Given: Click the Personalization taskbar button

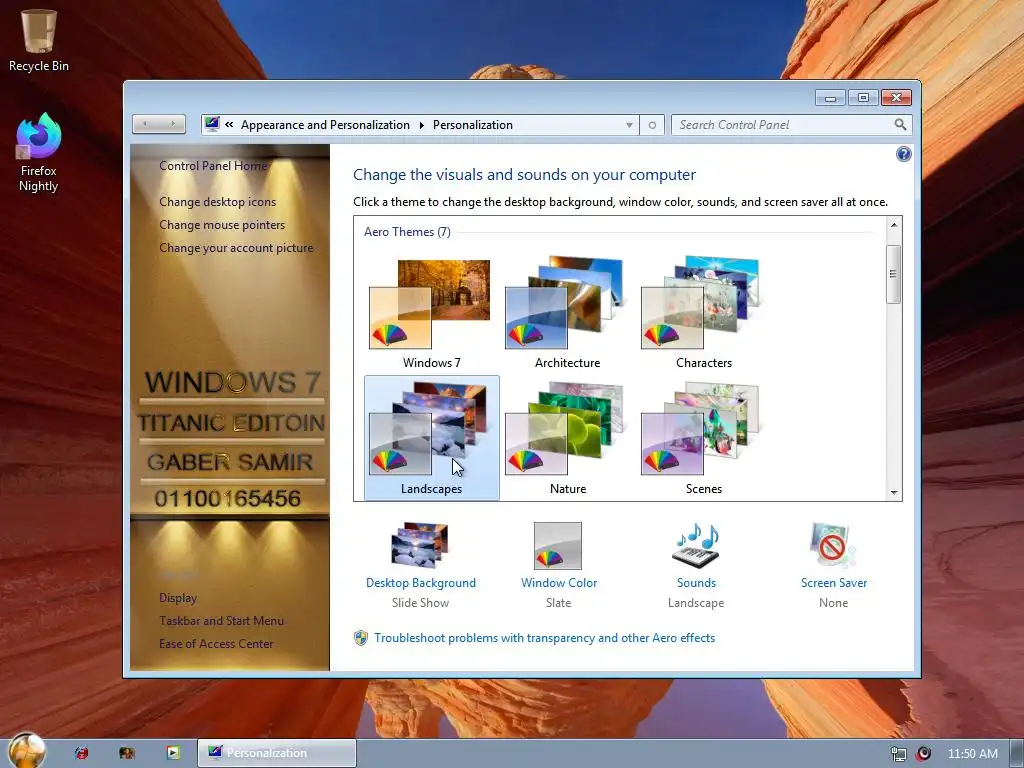Looking at the screenshot, I should [277, 753].
